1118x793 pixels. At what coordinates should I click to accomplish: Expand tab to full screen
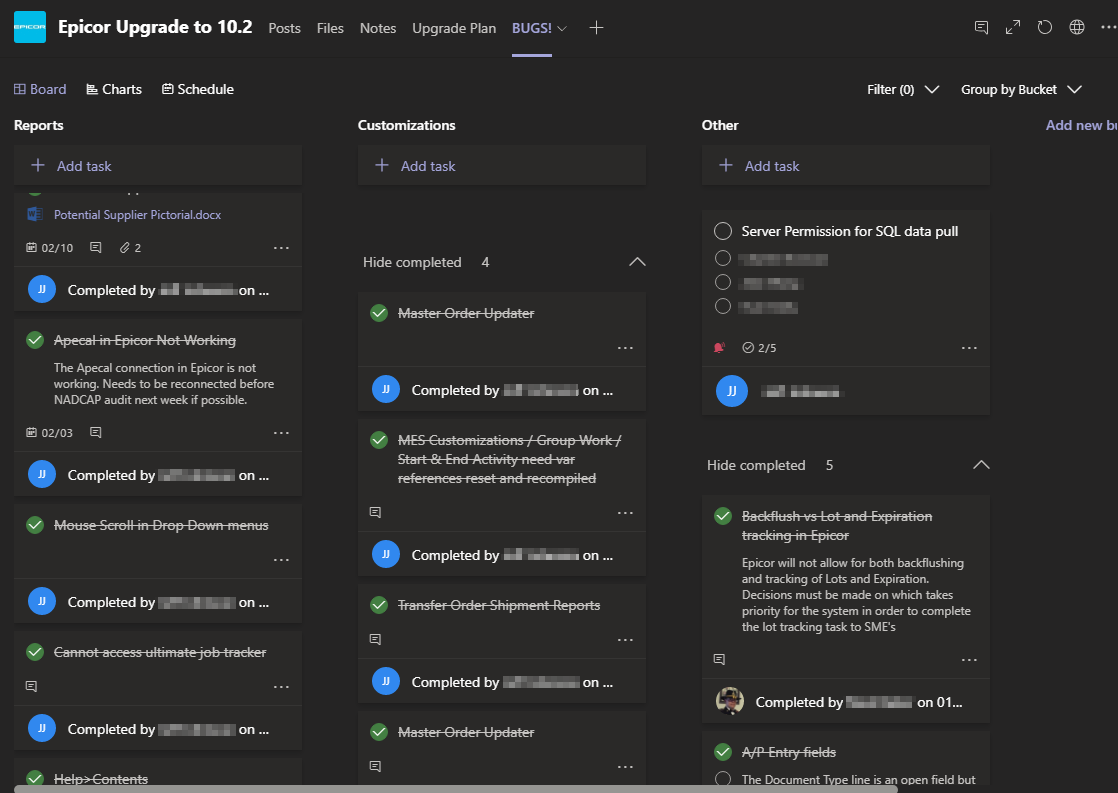tap(1012, 27)
